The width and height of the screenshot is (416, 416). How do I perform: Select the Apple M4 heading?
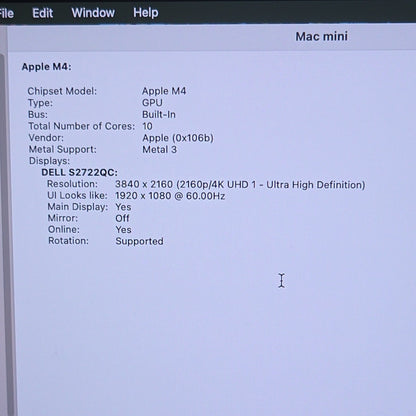click(47, 67)
